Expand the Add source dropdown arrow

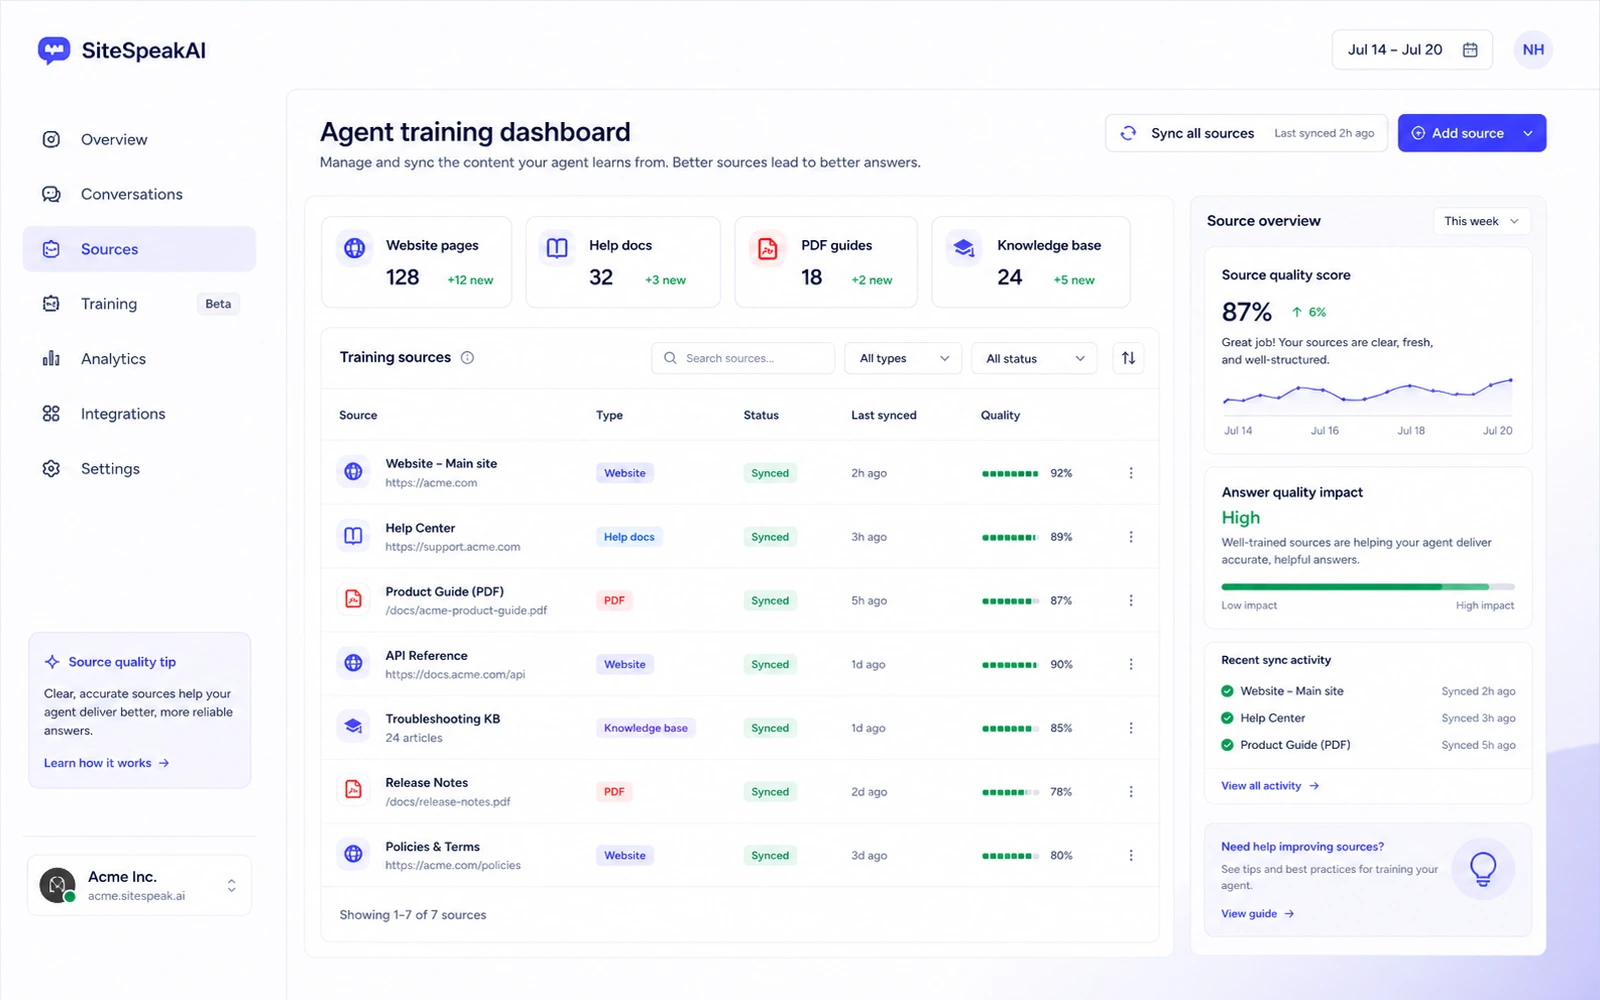click(x=1528, y=133)
